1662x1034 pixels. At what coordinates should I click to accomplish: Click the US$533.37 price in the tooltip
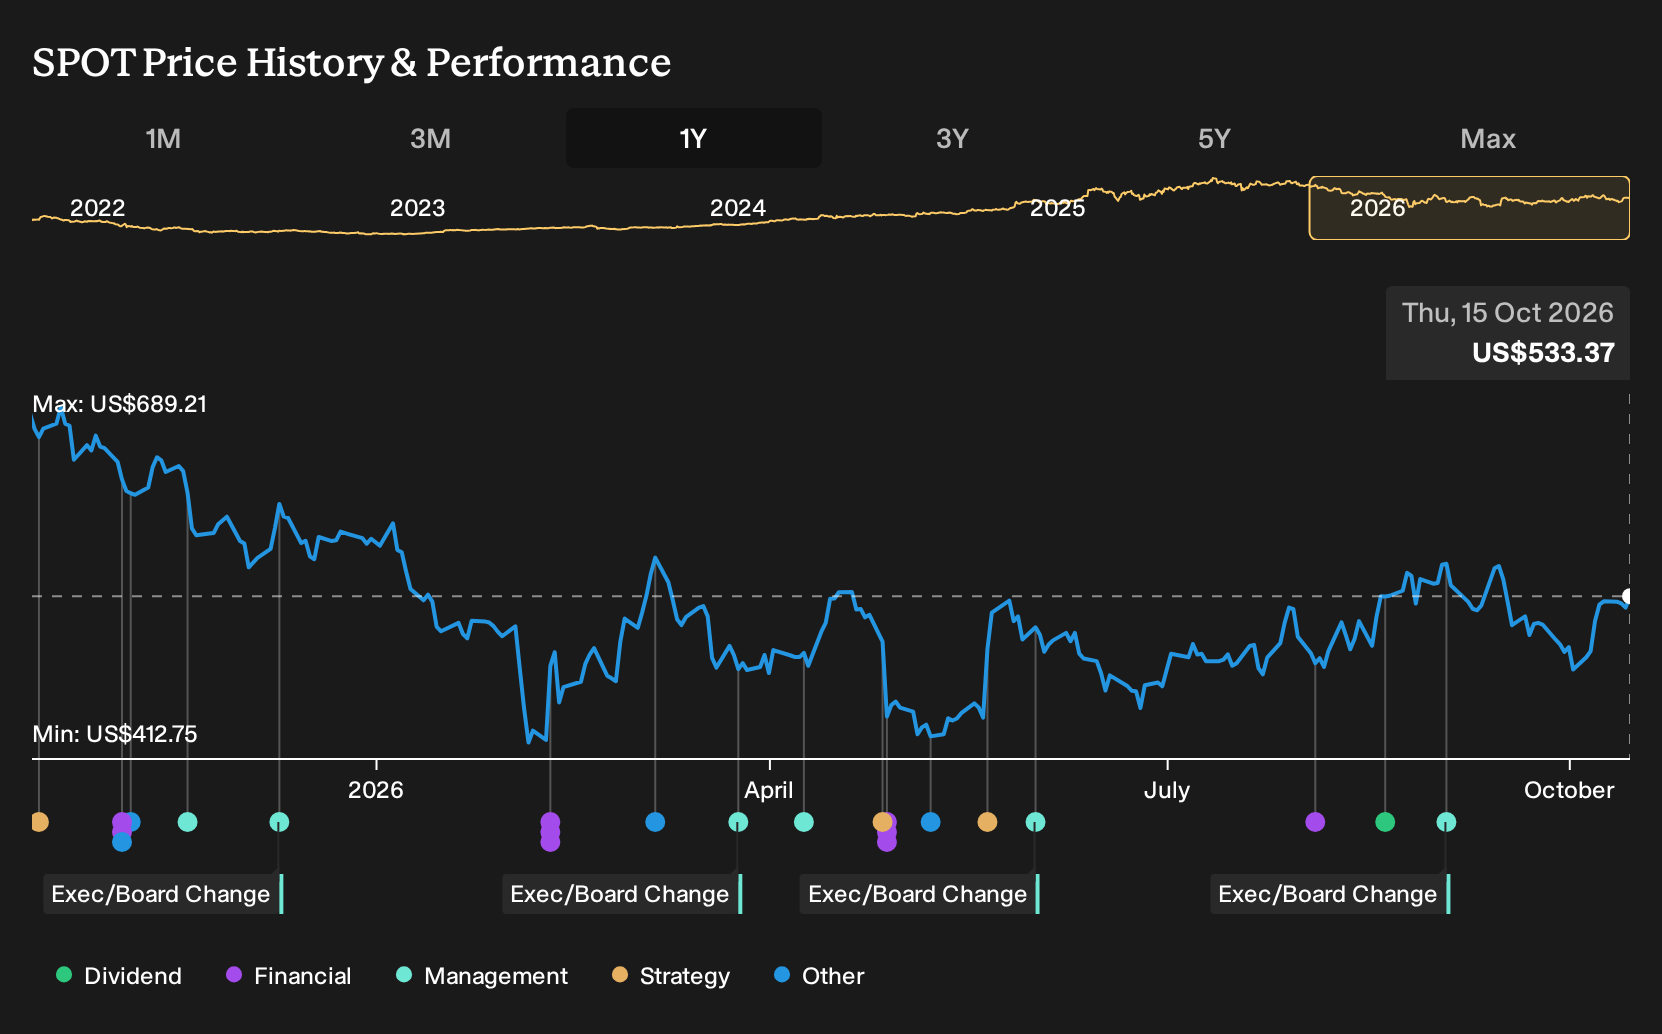(x=1543, y=353)
